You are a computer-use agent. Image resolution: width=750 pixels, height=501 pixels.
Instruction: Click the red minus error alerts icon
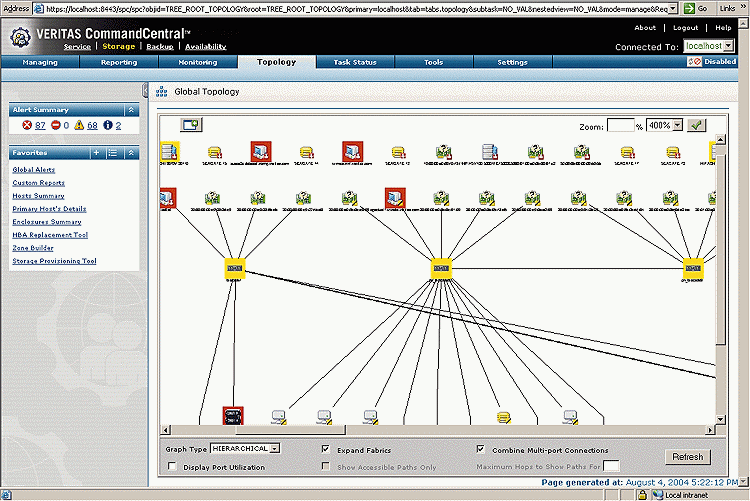tap(55, 125)
